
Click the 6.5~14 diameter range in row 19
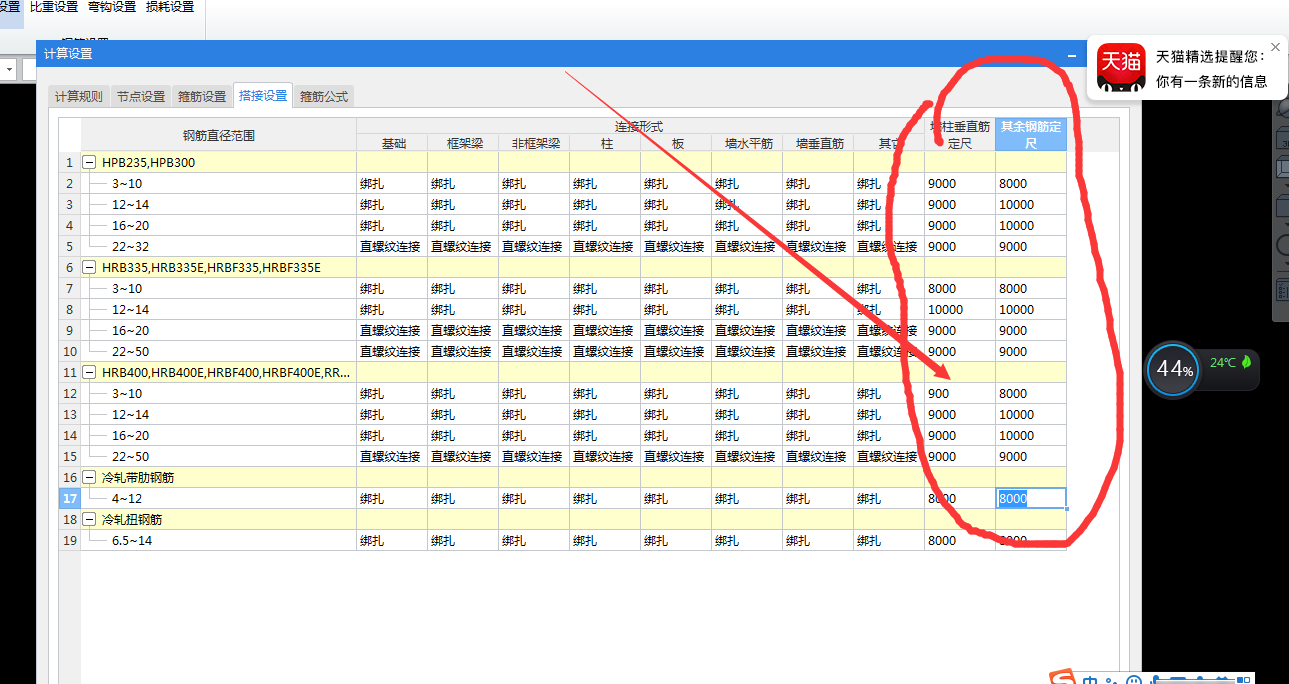(x=132, y=541)
